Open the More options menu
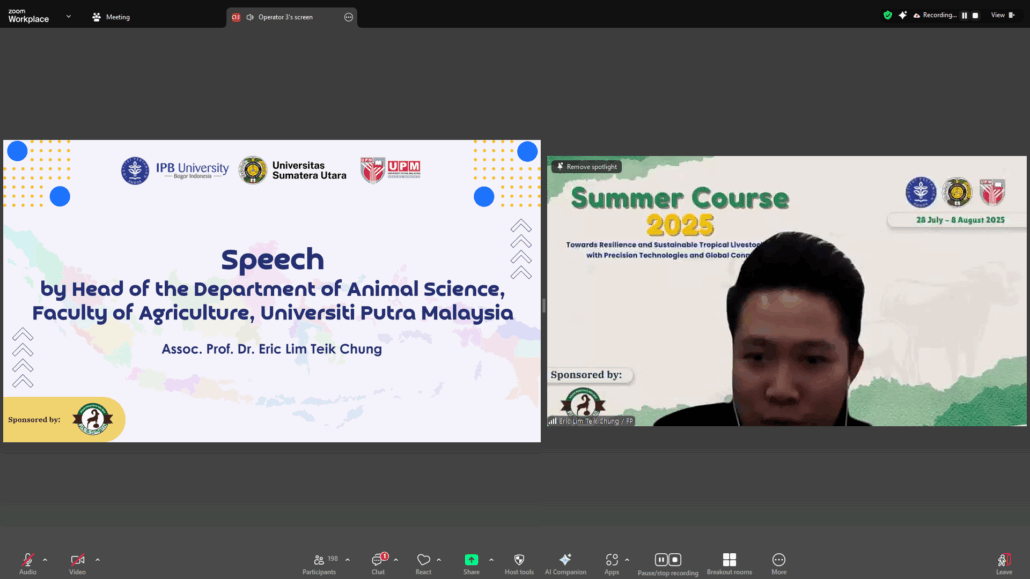The width and height of the screenshot is (1030, 579). (779, 560)
